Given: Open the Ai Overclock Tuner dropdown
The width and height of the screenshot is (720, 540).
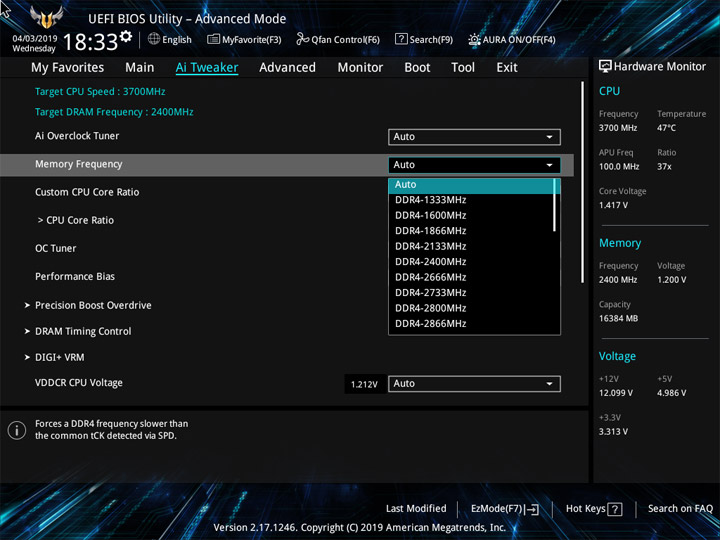Looking at the screenshot, I should [x=474, y=137].
